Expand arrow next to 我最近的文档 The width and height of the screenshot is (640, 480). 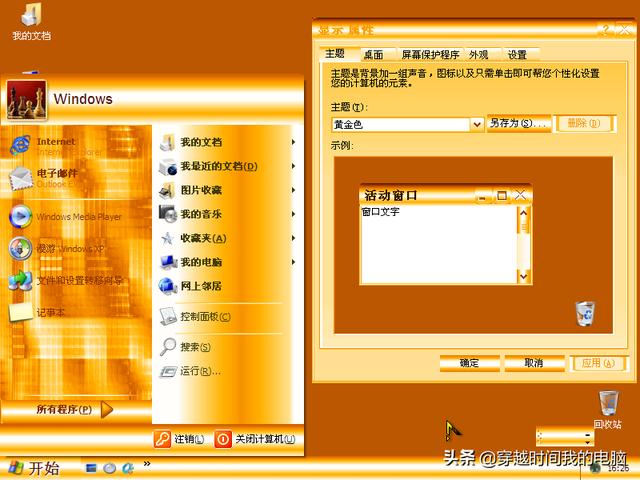(x=293, y=166)
